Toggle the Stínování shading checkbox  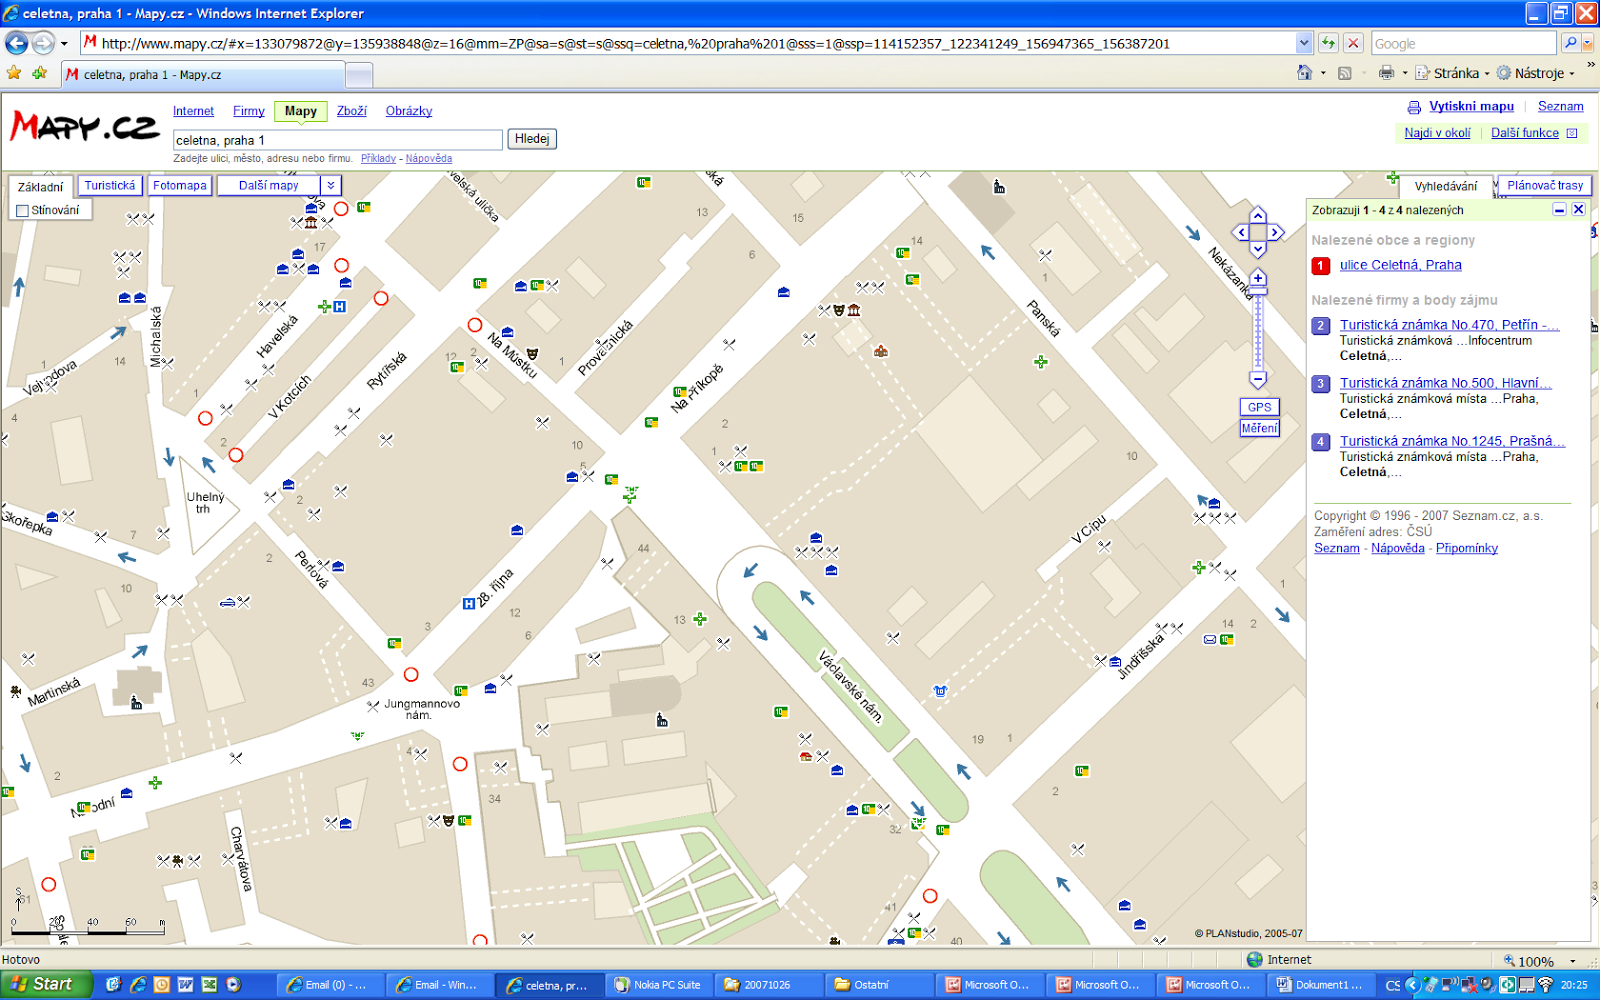[x=22, y=210]
